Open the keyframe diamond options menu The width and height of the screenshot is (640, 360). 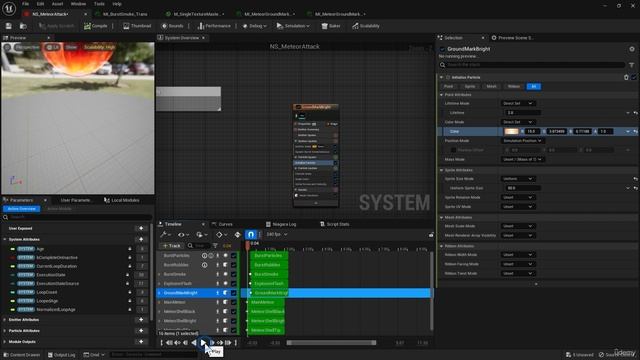[221, 234]
